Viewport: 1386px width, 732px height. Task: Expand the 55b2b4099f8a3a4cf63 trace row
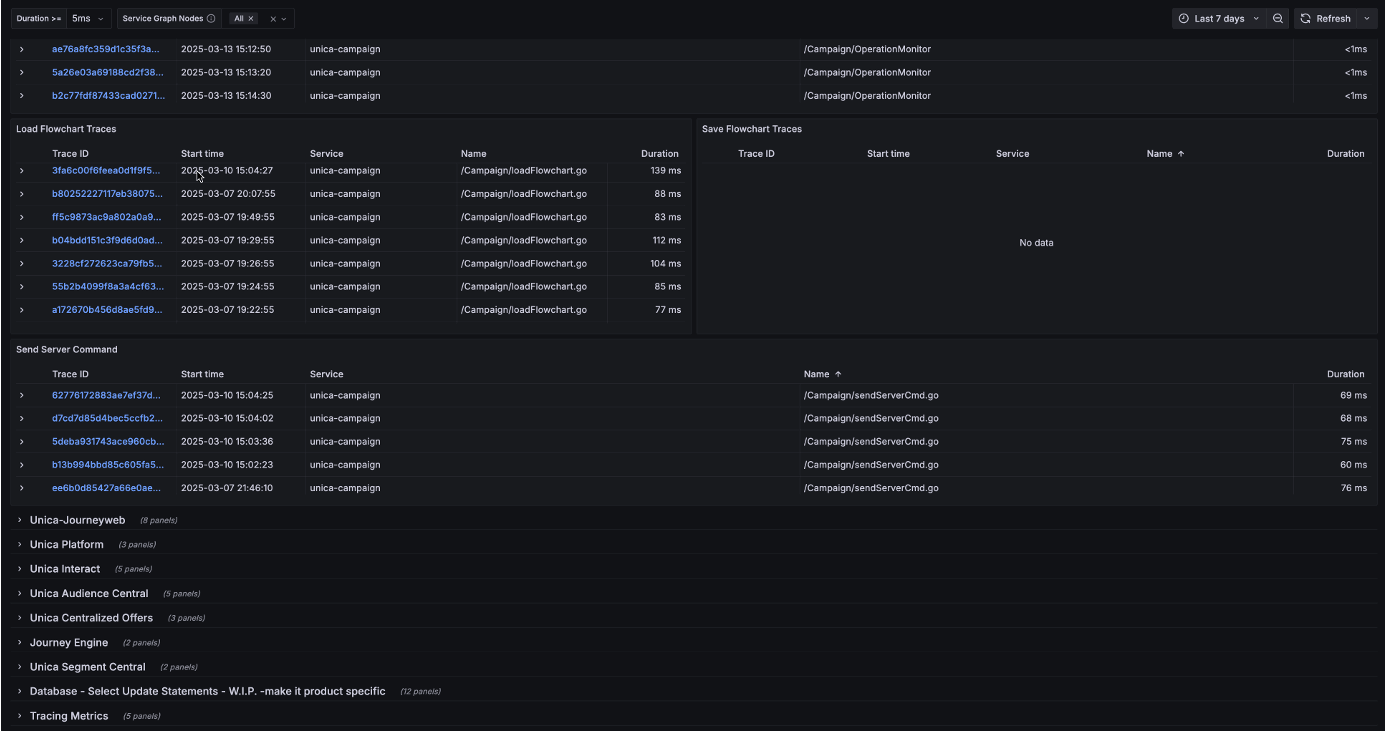click(x=21, y=287)
